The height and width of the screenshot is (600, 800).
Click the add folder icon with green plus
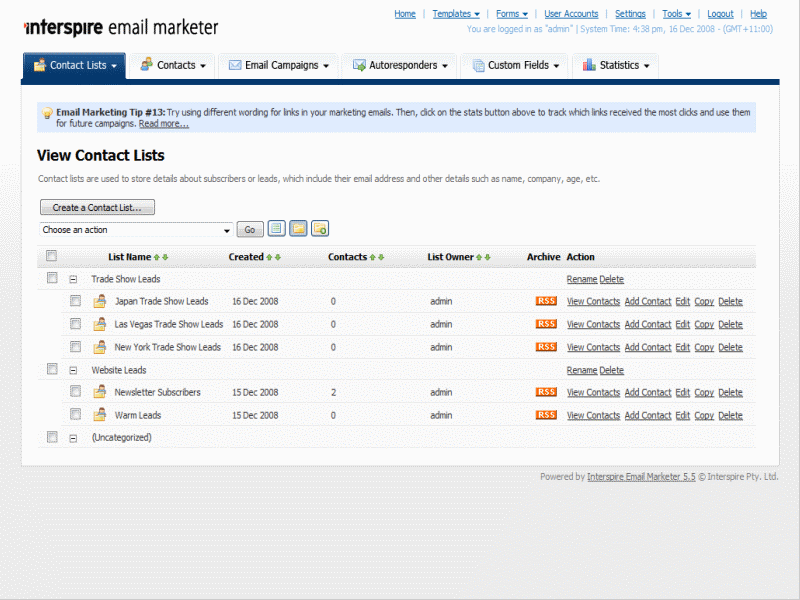coord(320,229)
